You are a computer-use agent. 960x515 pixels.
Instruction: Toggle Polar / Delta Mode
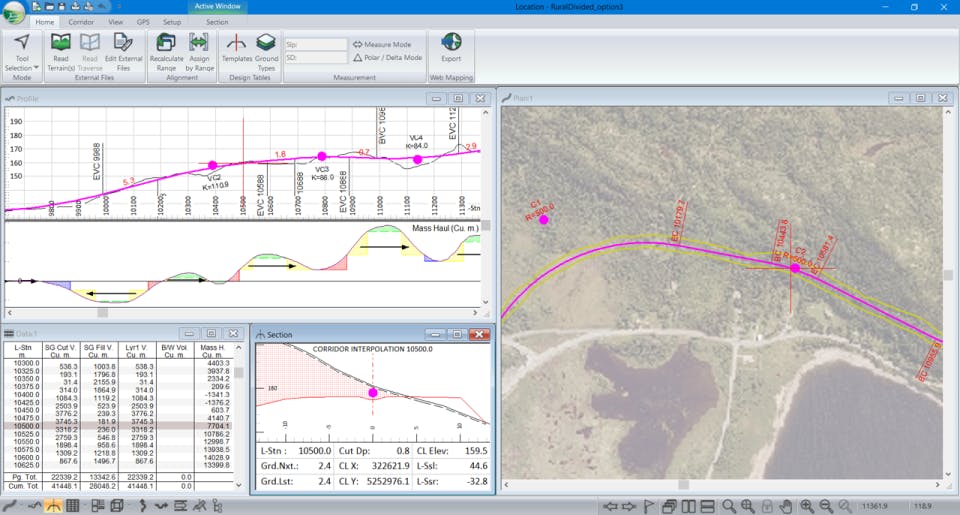pyautogui.click(x=388, y=58)
